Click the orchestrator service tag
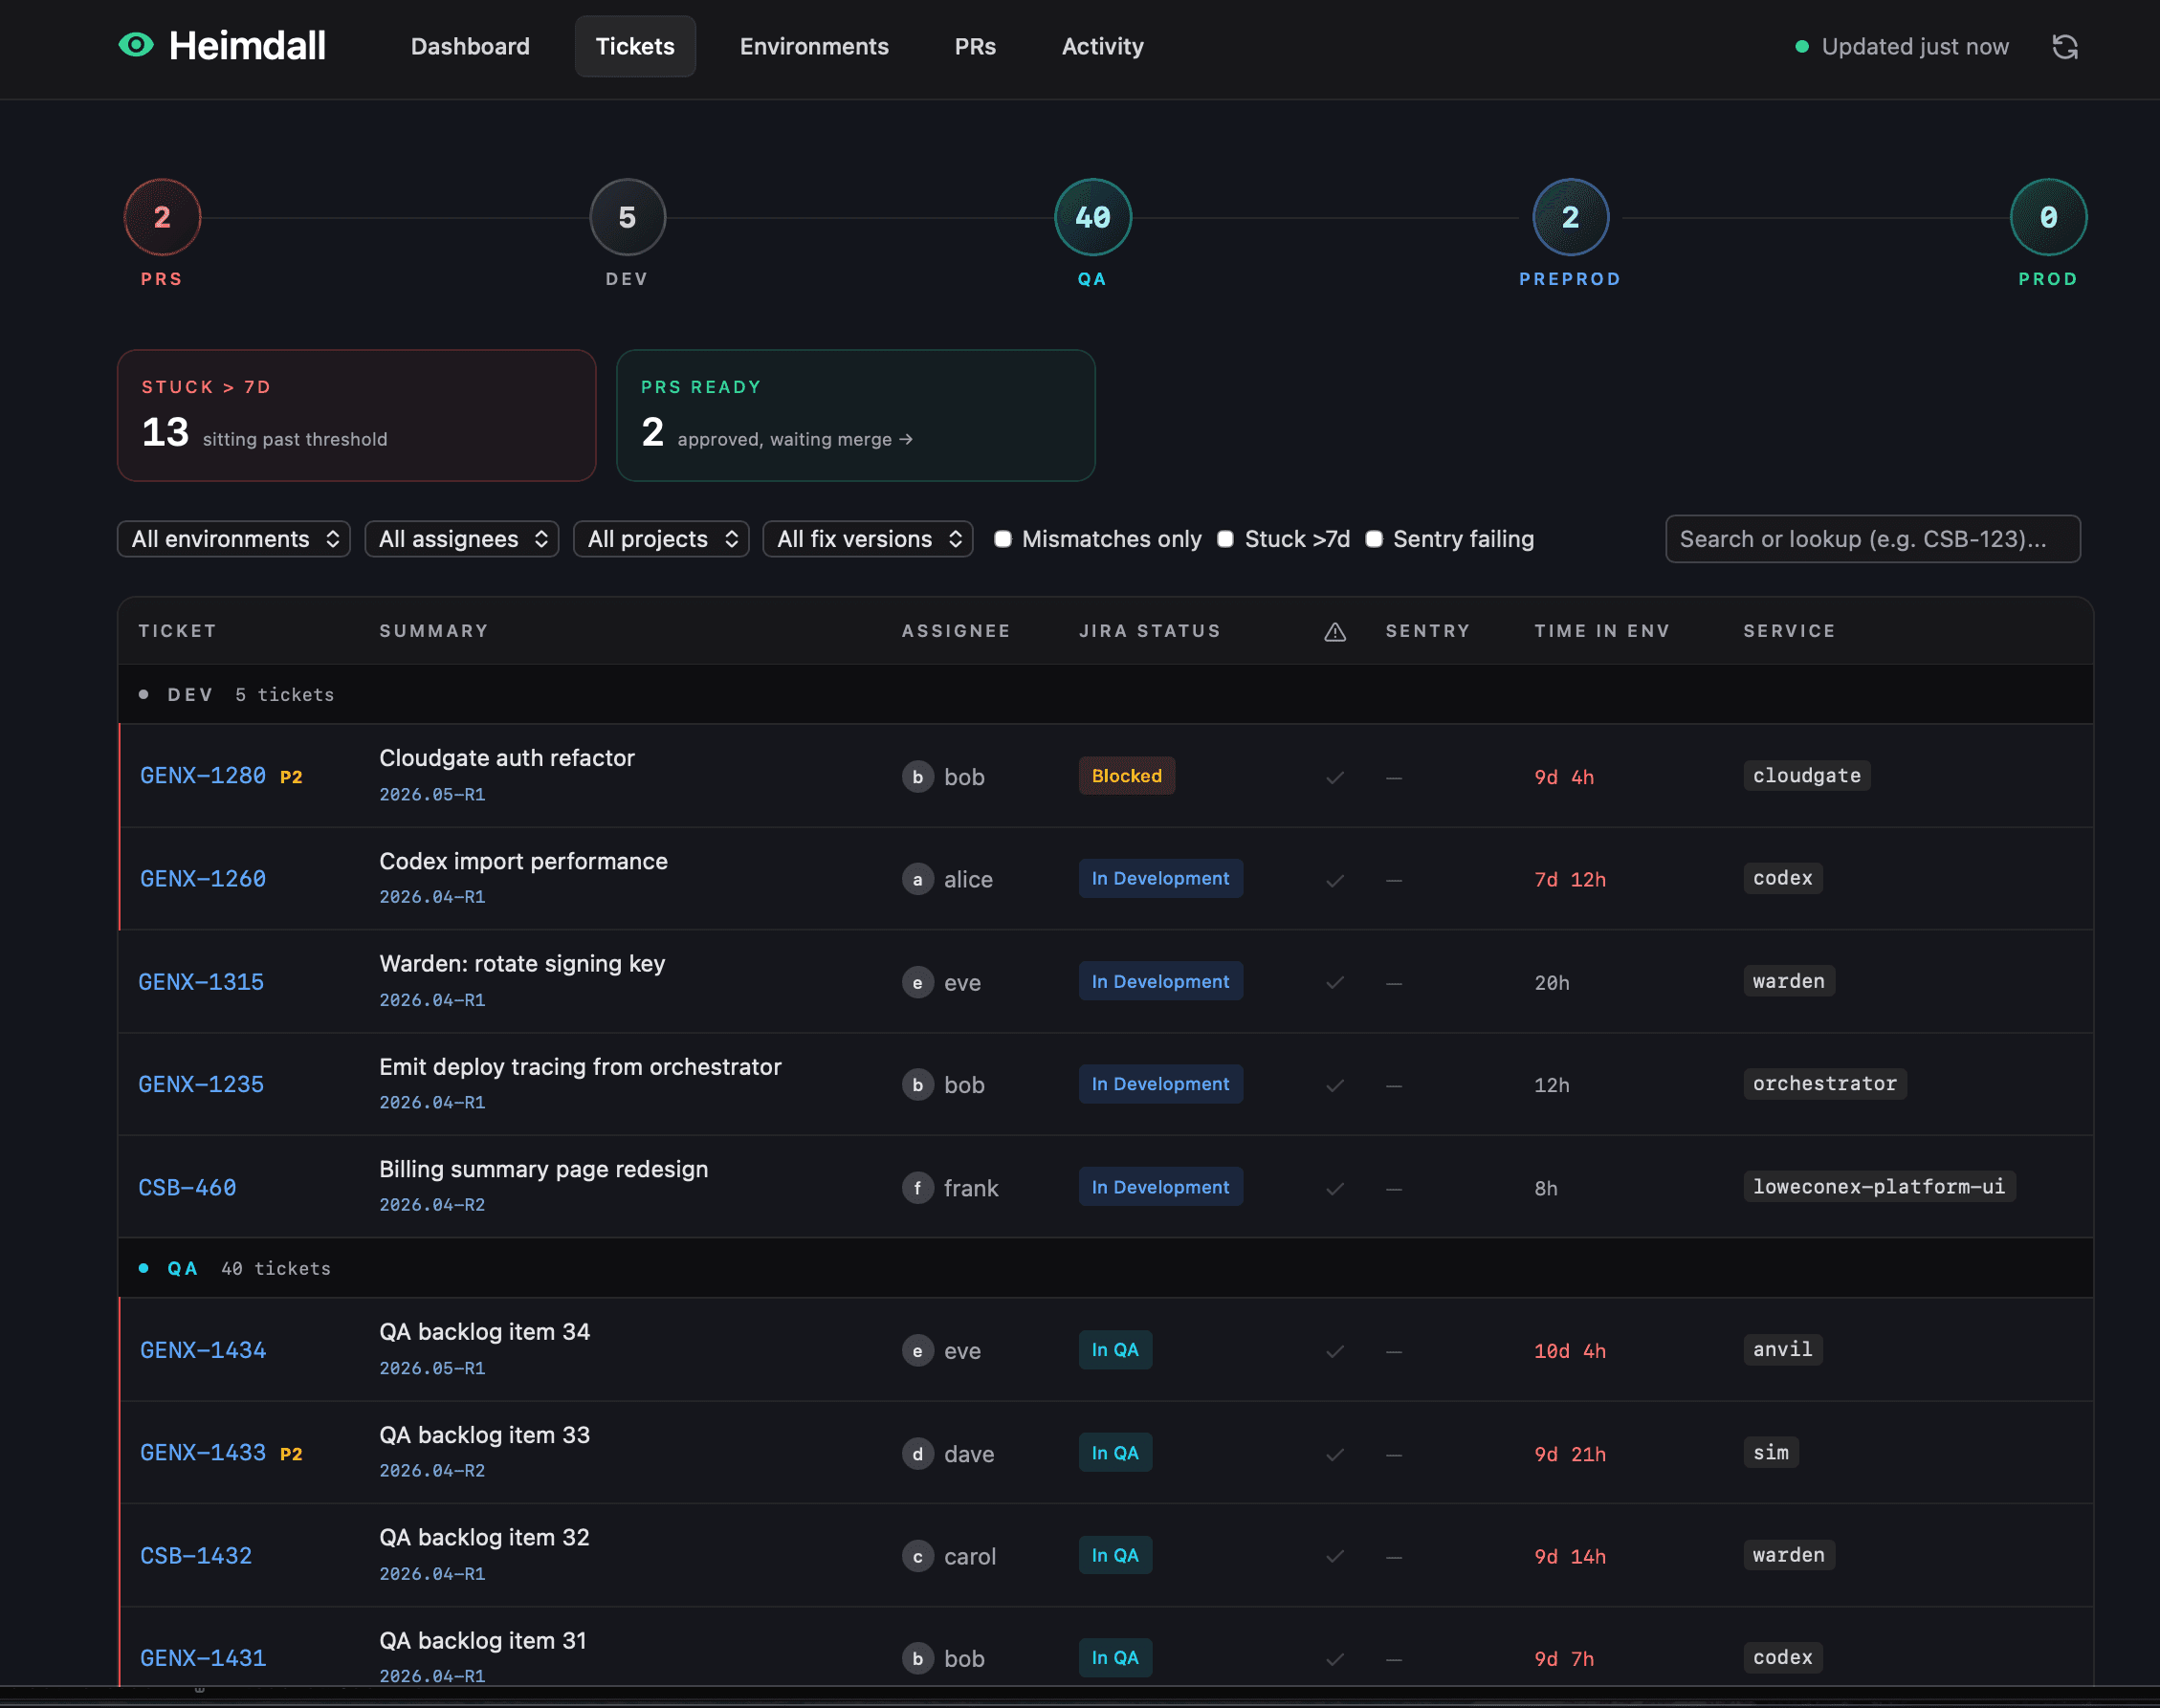Image resolution: width=2160 pixels, height=1708 pixels. pos(1824,1084)
